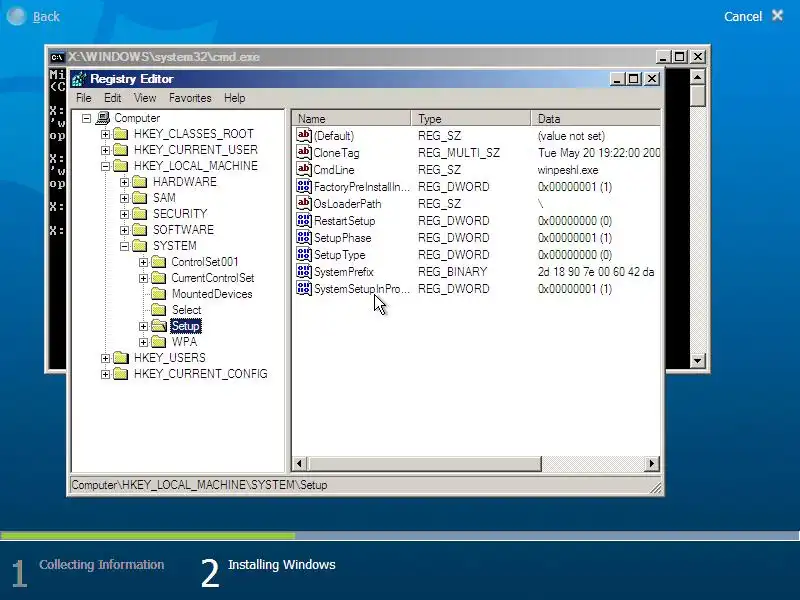Click the HARDWARE folder icon

click(x=140, y=182)
